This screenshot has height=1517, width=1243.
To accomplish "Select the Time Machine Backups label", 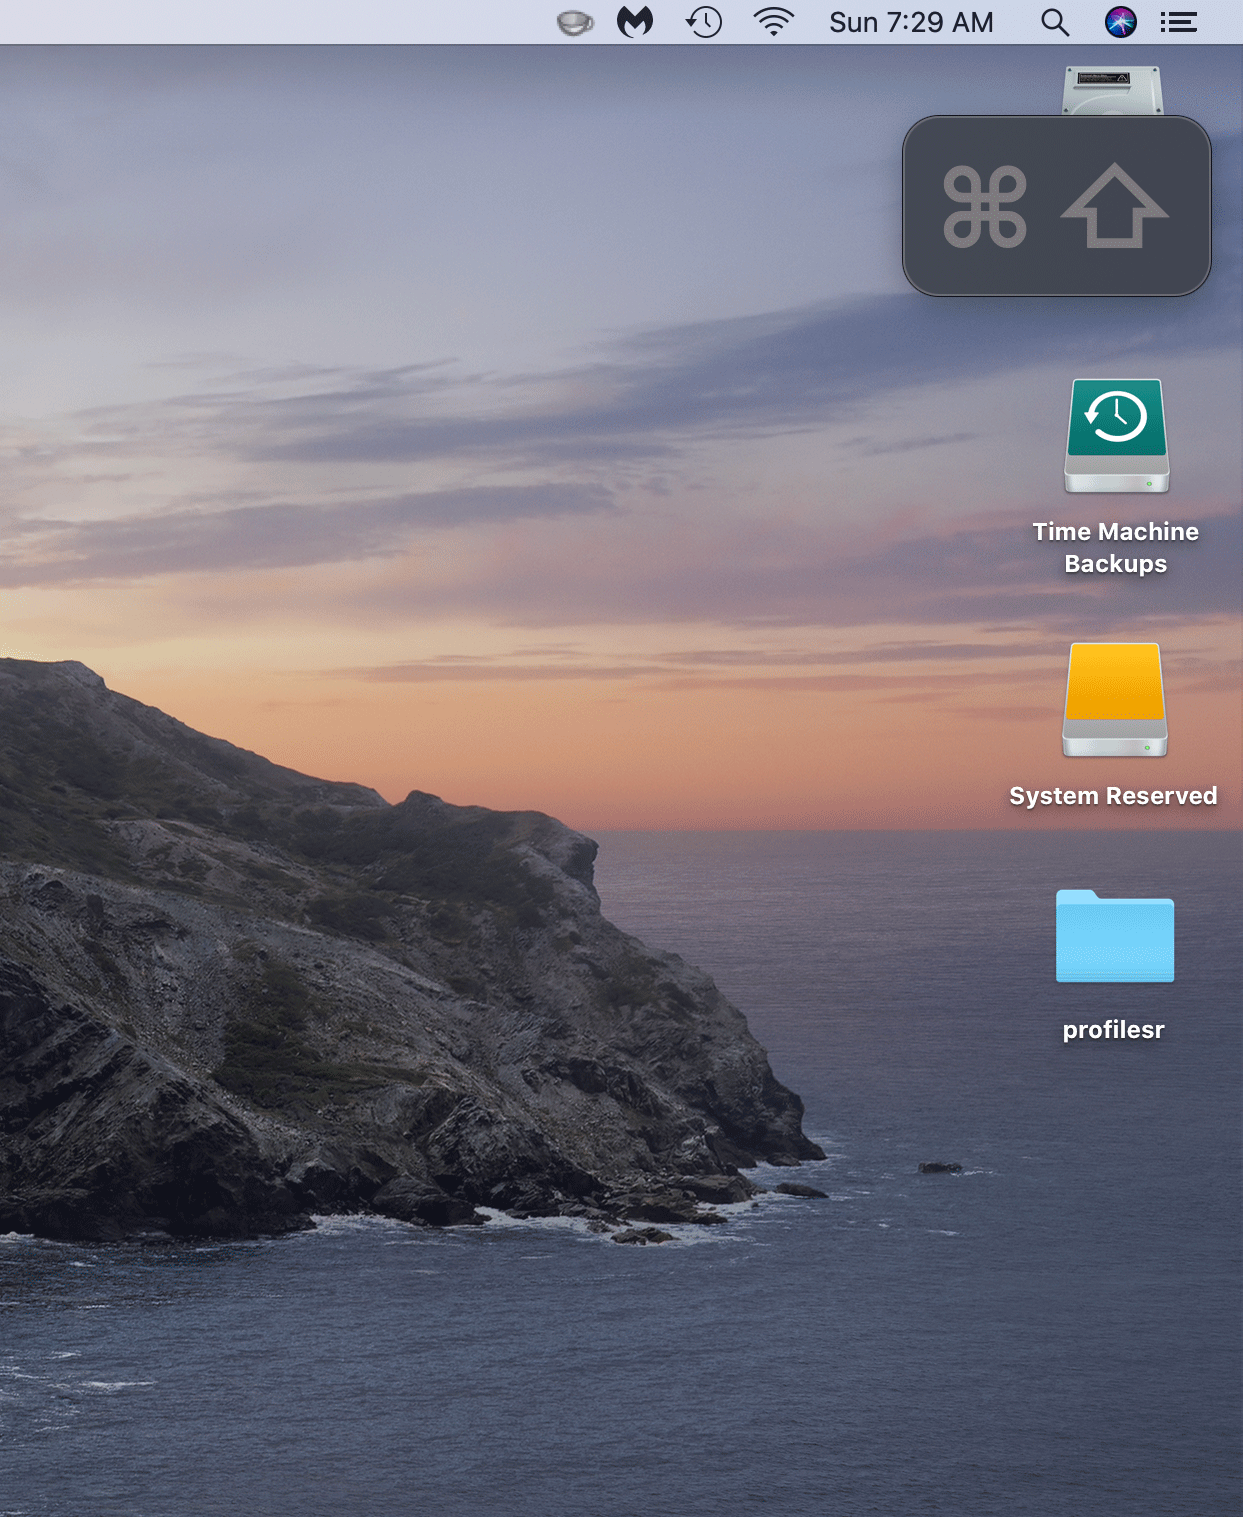I will tap(1116, 548).
